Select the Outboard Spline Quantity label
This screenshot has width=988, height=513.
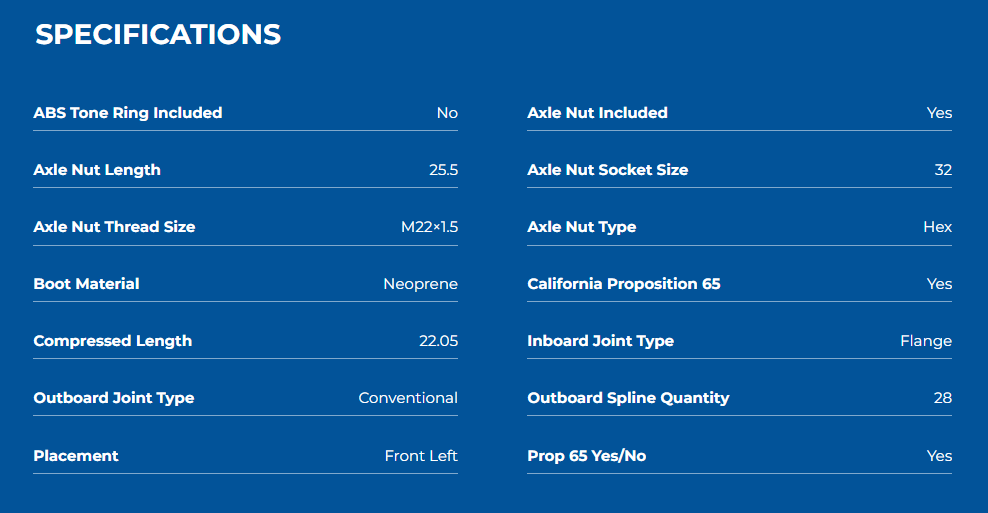pyautogui.click(x=628, y=398)
